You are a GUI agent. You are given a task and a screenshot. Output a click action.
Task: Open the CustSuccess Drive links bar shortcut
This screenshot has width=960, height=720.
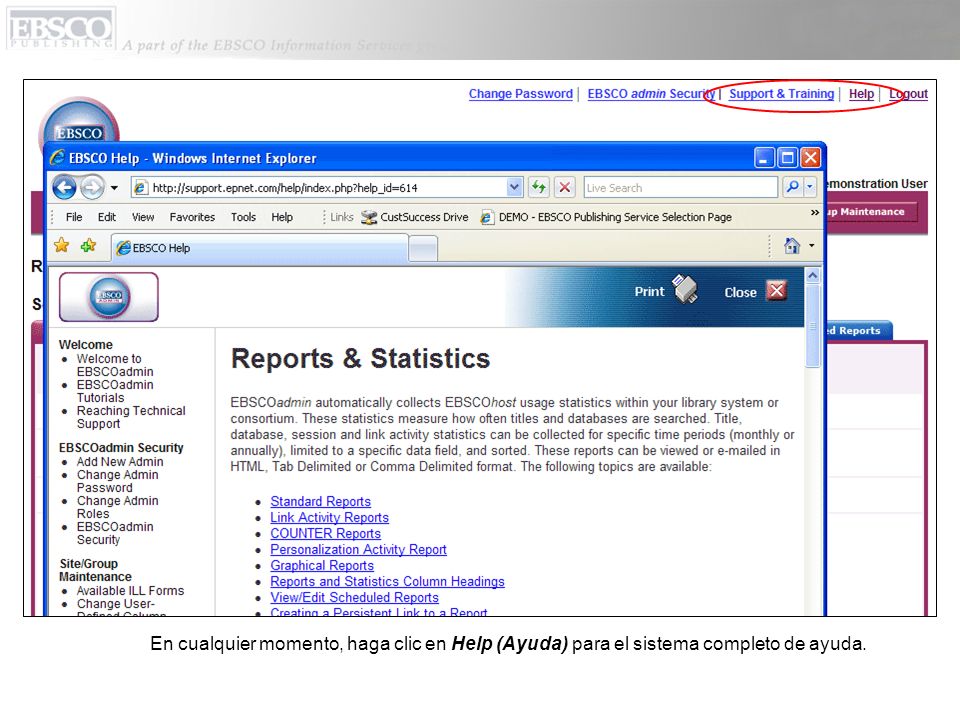(414, 217)
